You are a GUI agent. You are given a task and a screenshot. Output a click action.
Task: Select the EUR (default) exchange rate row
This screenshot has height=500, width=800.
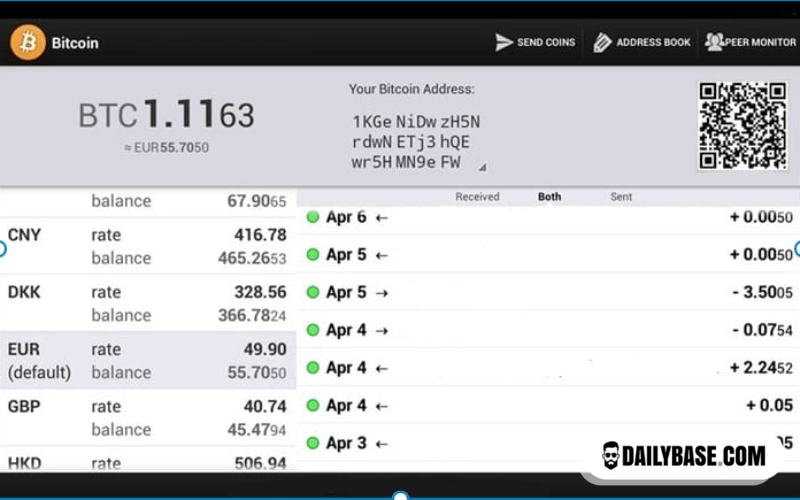(148, 361)
